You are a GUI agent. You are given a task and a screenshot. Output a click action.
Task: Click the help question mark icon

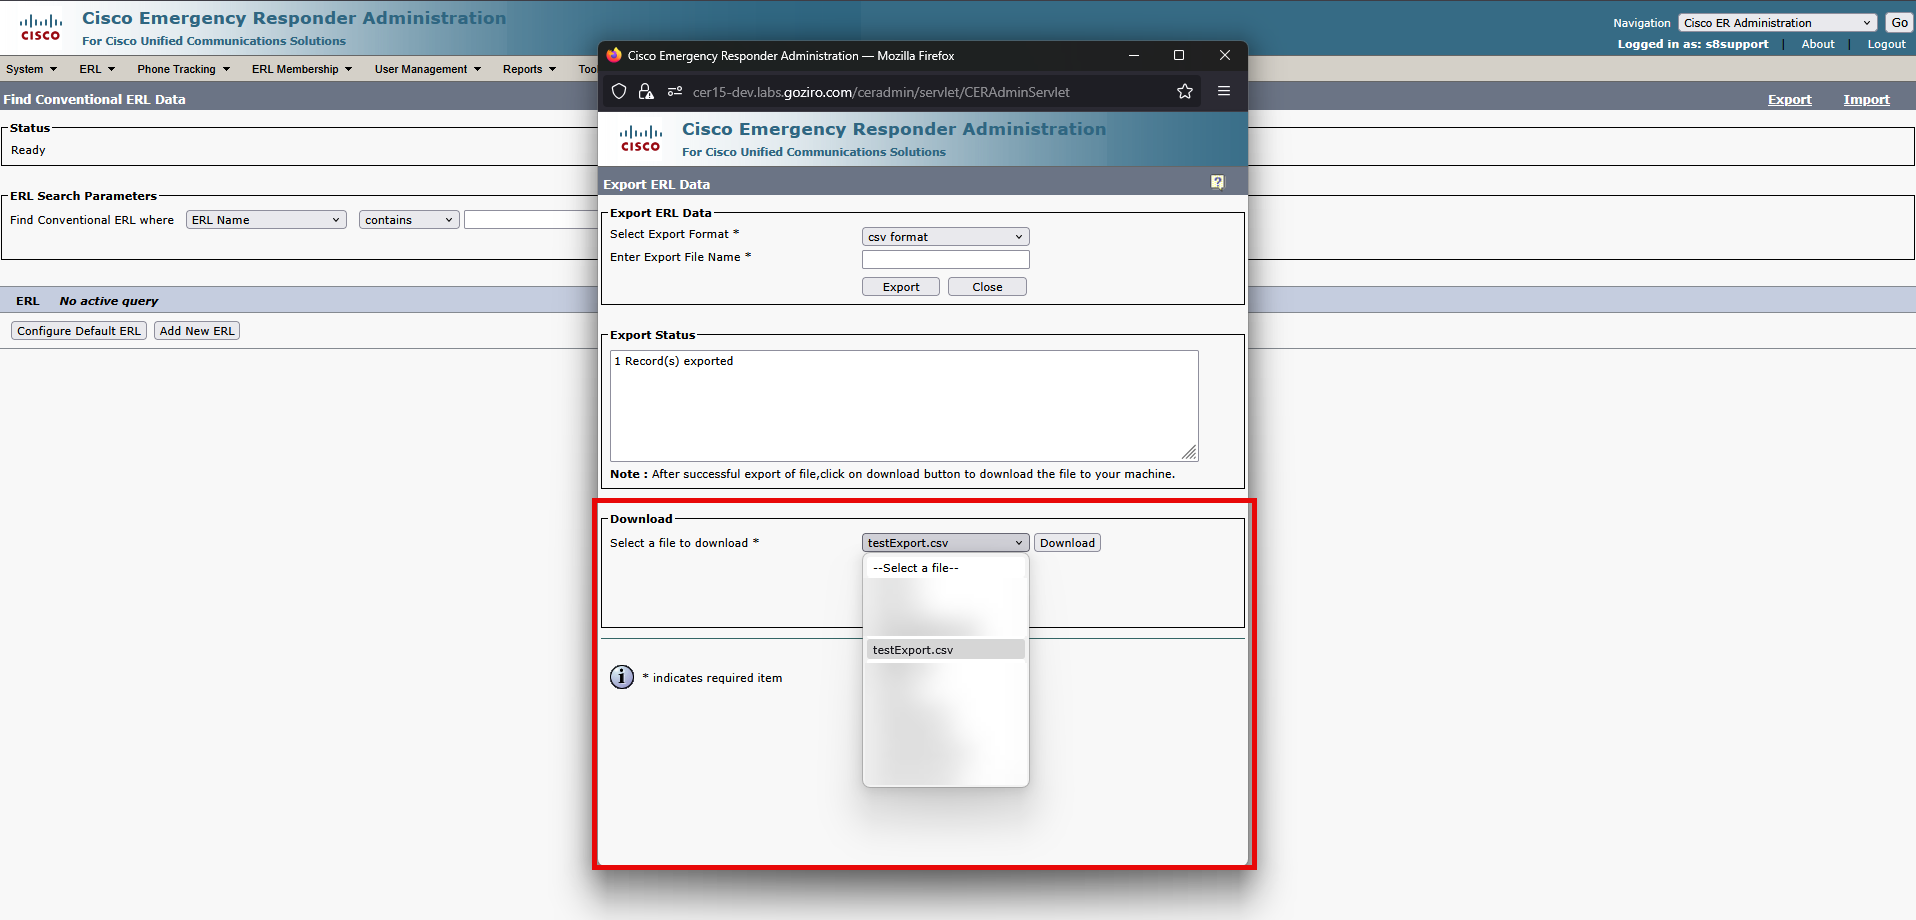1217,182
